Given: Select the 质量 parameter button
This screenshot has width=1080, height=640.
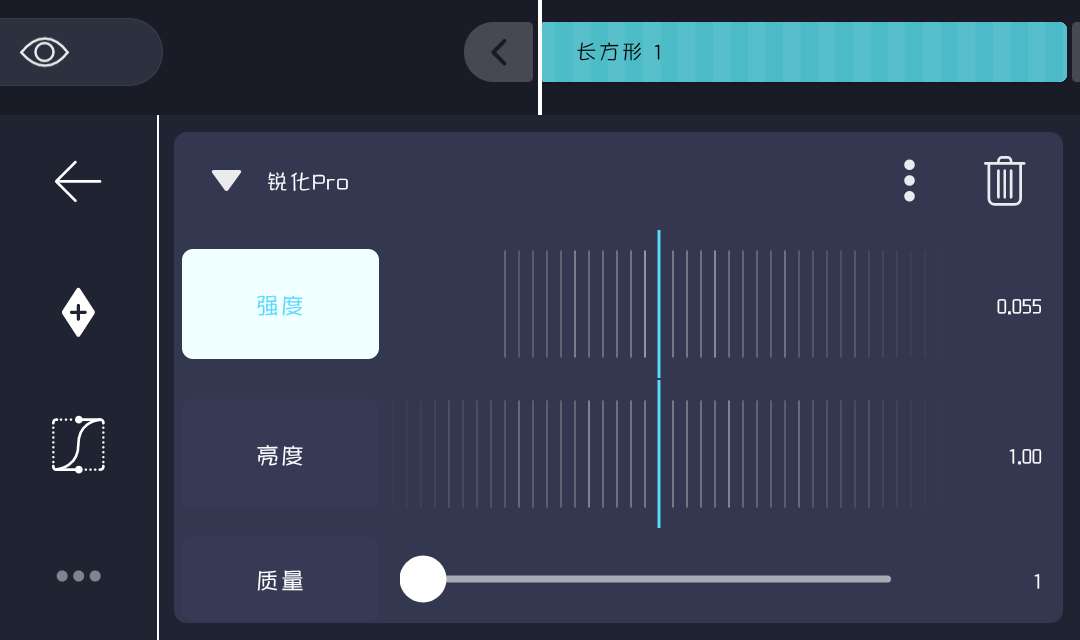Looking at the screenshot, I should click(x=280, y=580).
